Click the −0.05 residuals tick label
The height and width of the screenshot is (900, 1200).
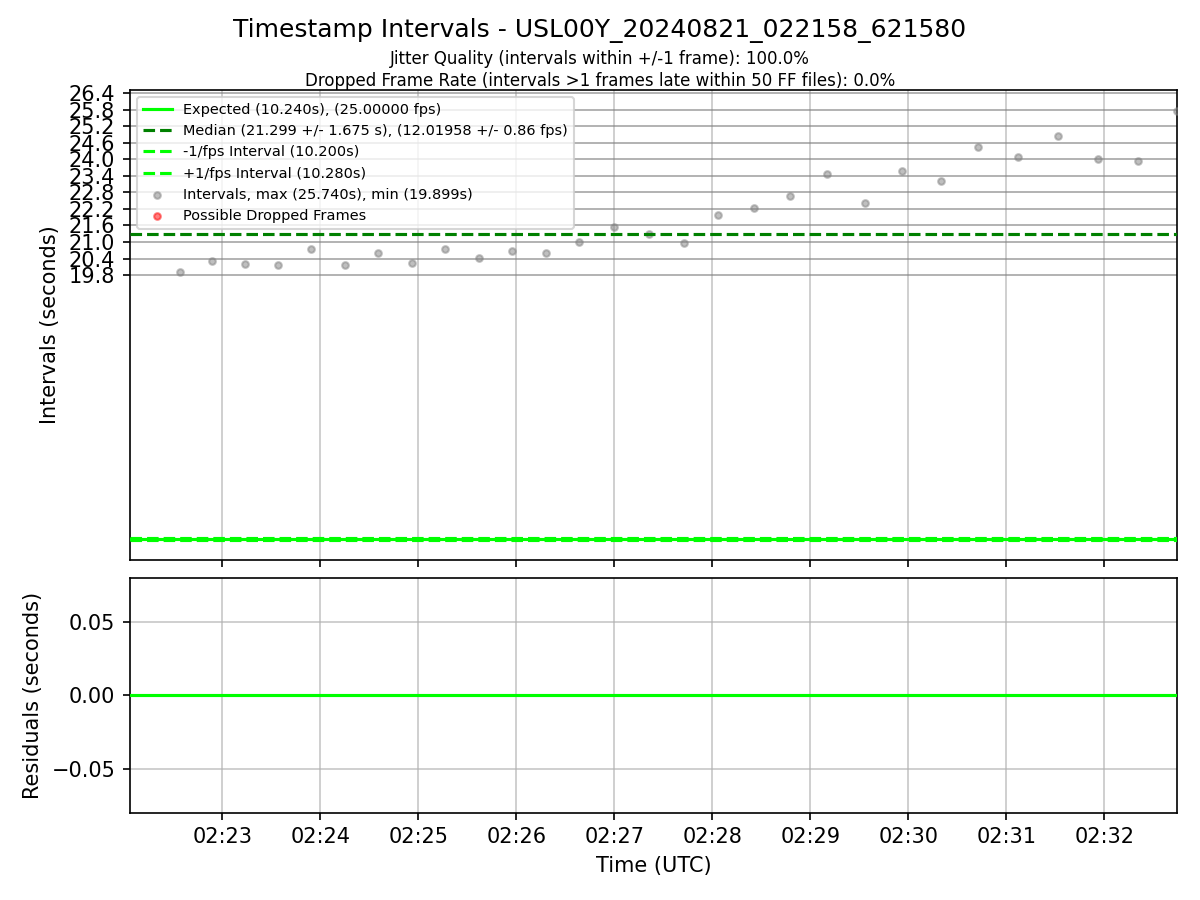[x=84, y=769]
